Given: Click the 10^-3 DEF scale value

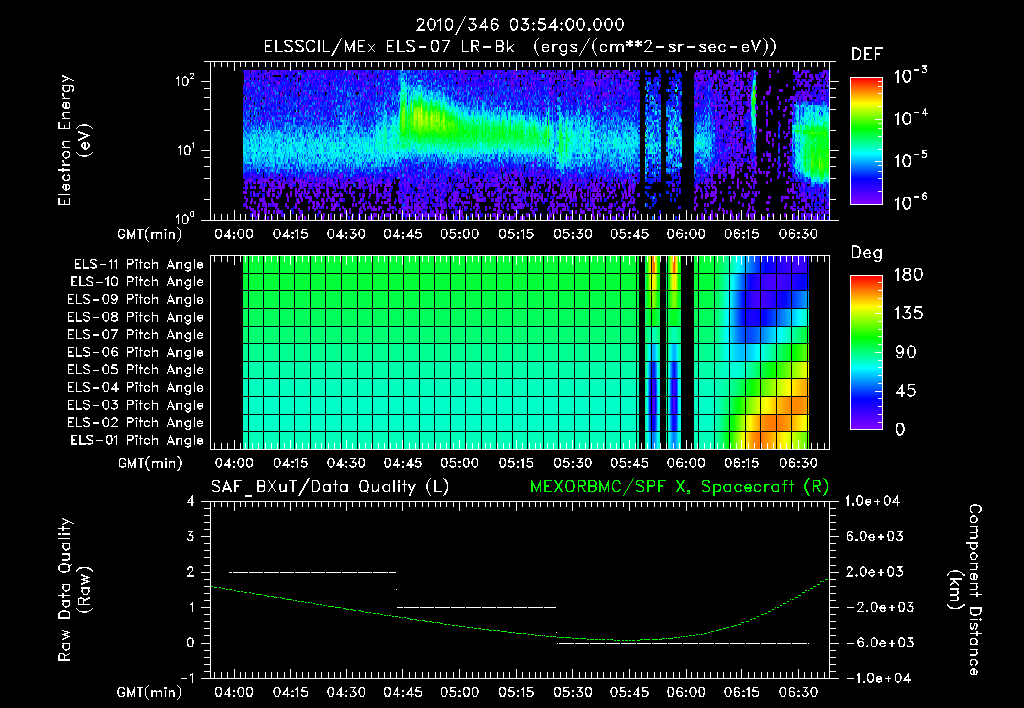Looking at the screenshot, I should pos(911,76).
